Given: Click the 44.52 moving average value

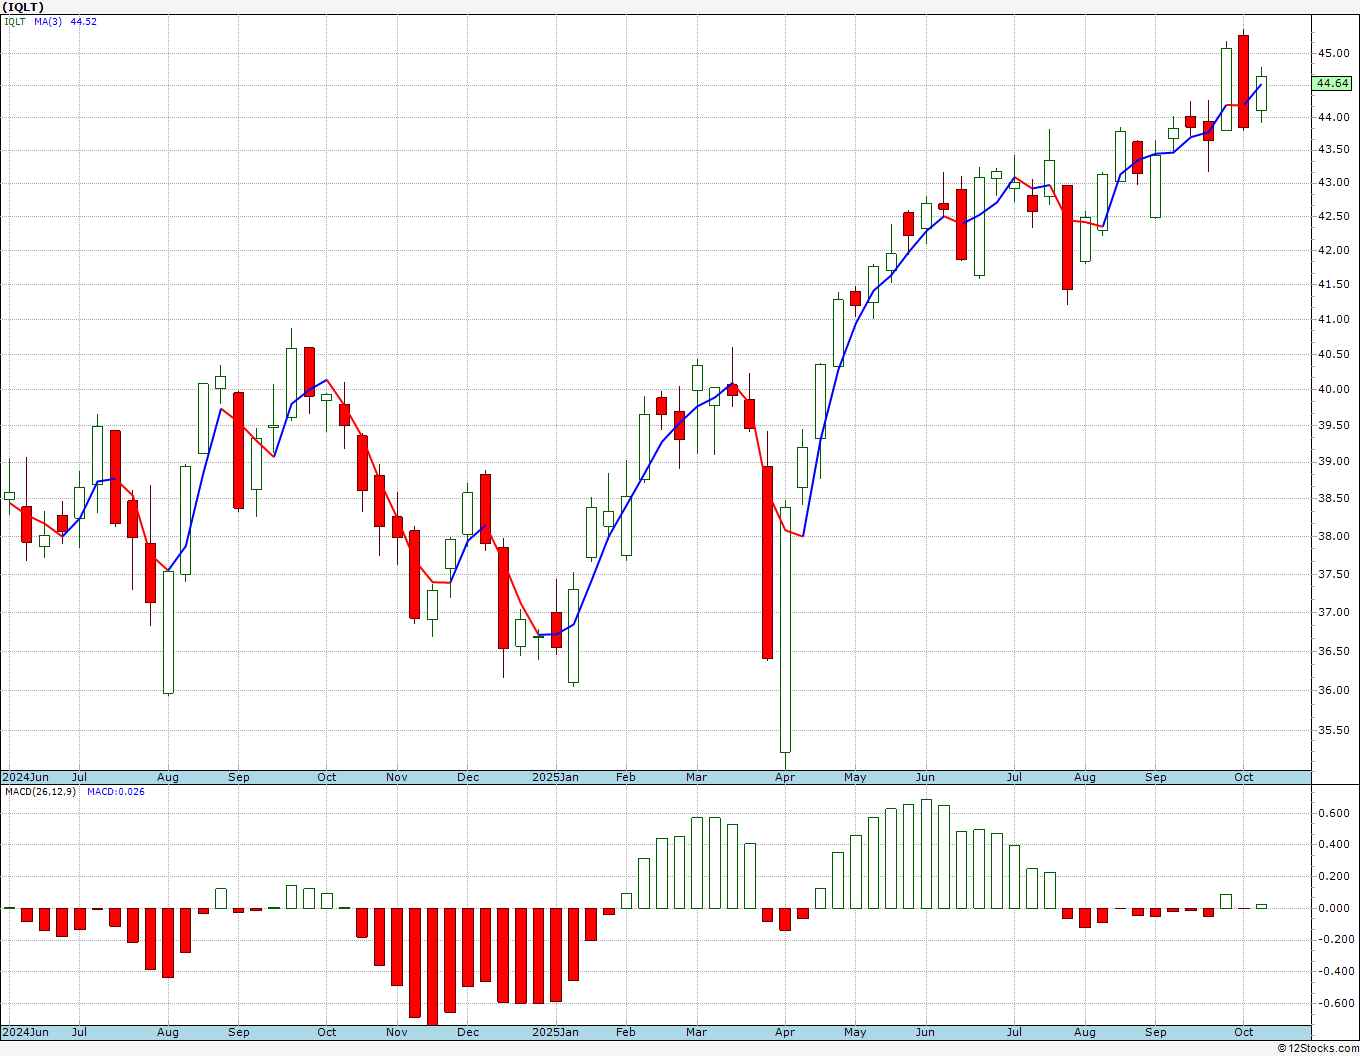Looking at the screenshot, I should 83,21.
